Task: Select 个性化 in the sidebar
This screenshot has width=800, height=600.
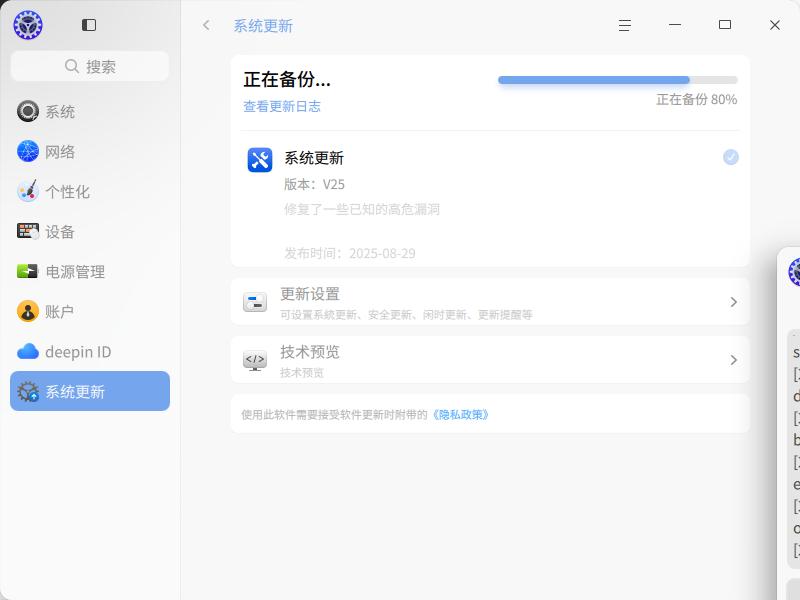Action: pos(90,191)
